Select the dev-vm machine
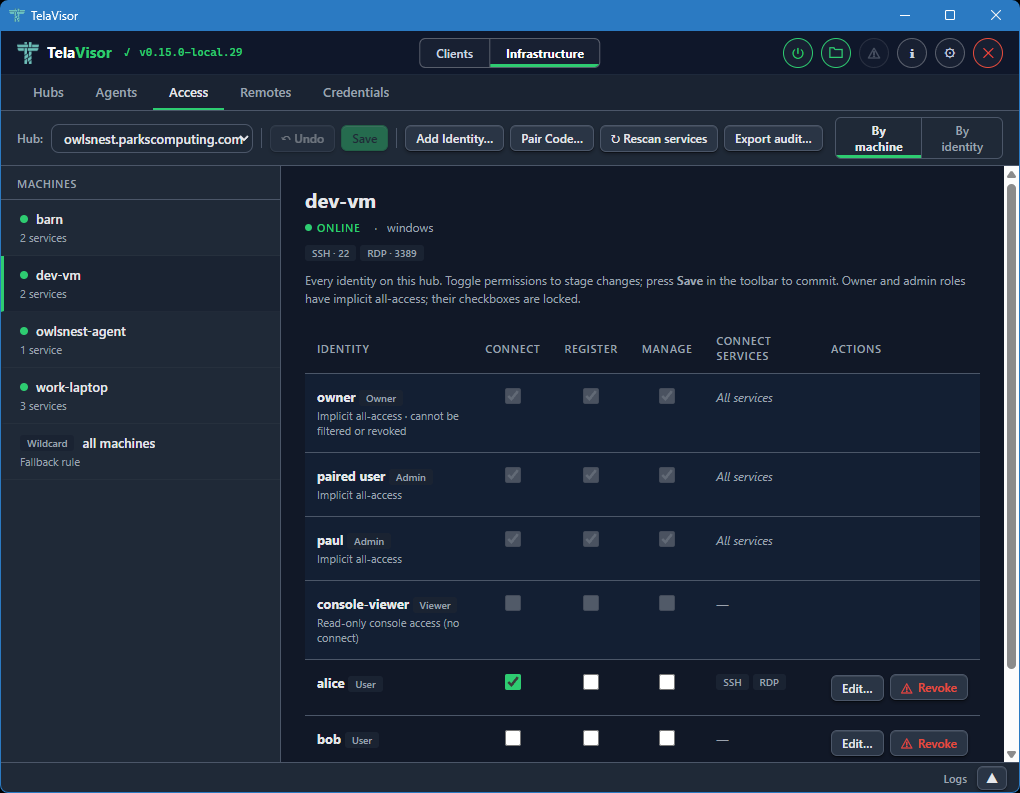1020x793 pixels. pos(141,284)
